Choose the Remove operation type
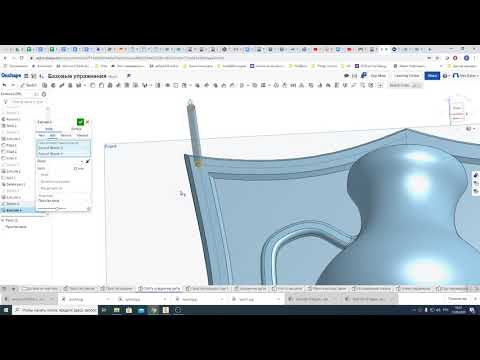 [66, 135]
